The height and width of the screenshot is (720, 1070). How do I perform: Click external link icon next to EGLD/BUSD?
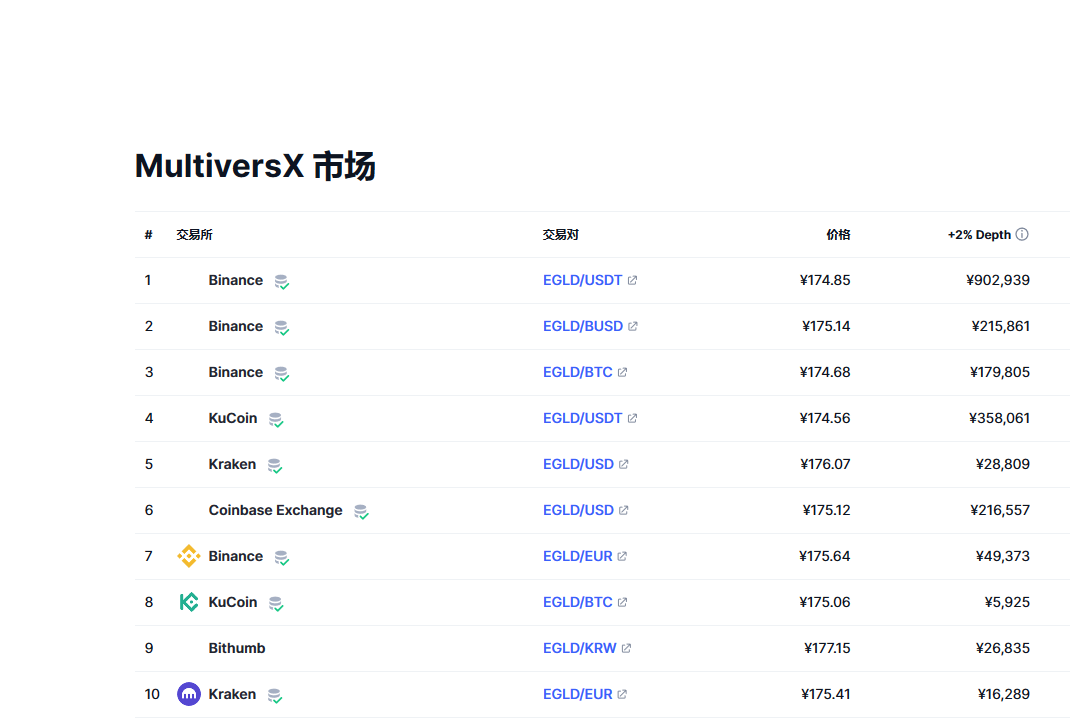pyautogui.click(x=633, y=326)
